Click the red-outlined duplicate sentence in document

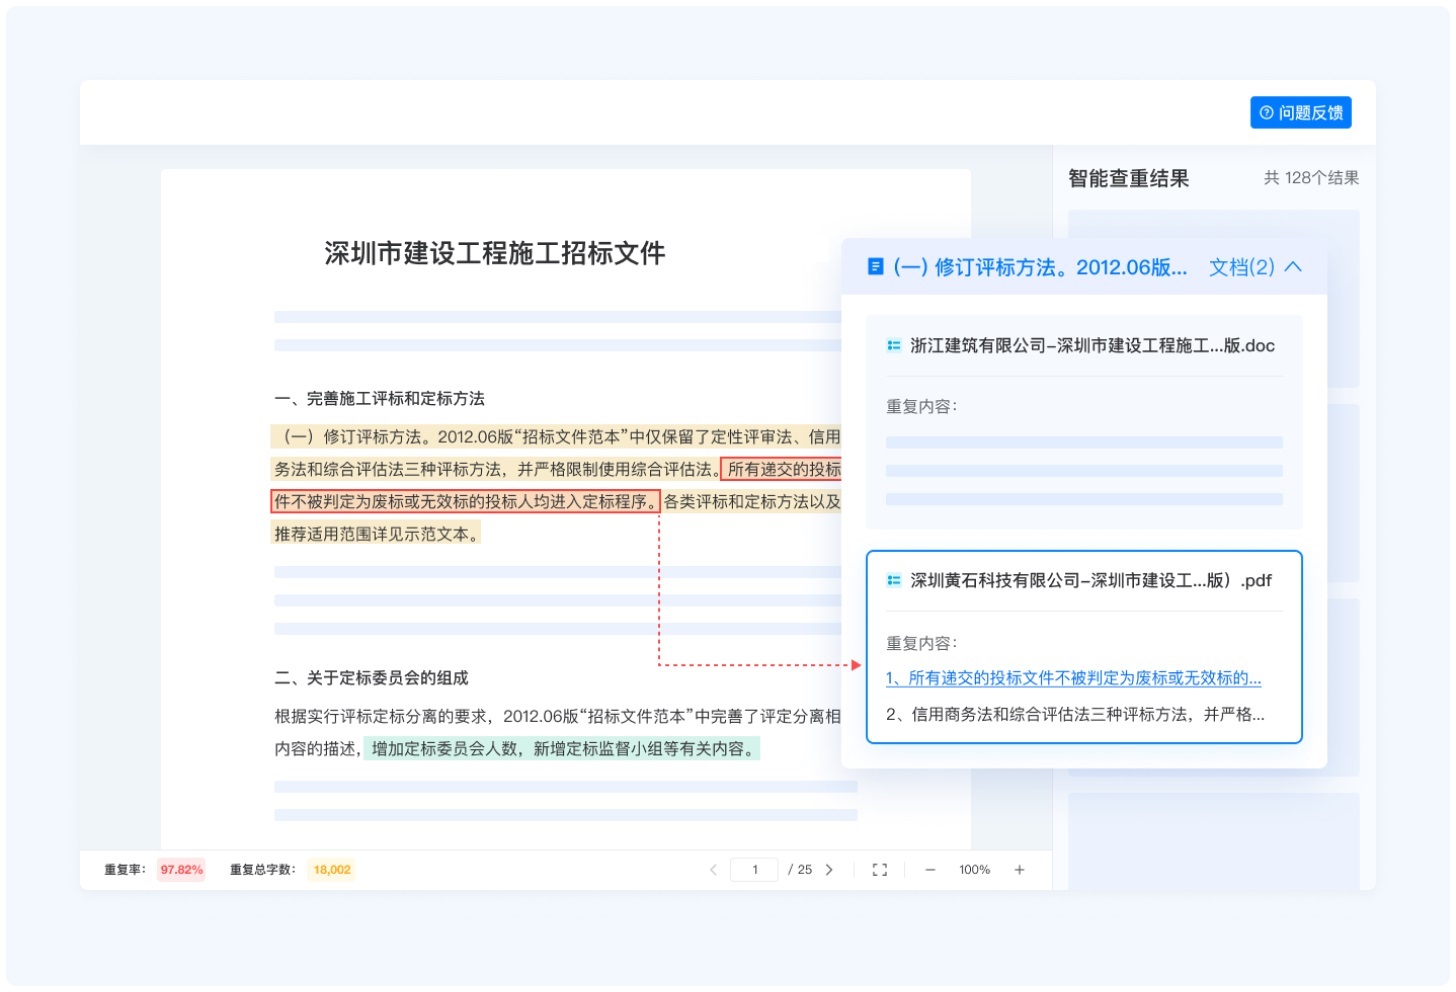pyautogui.click(x=465, y=502)
